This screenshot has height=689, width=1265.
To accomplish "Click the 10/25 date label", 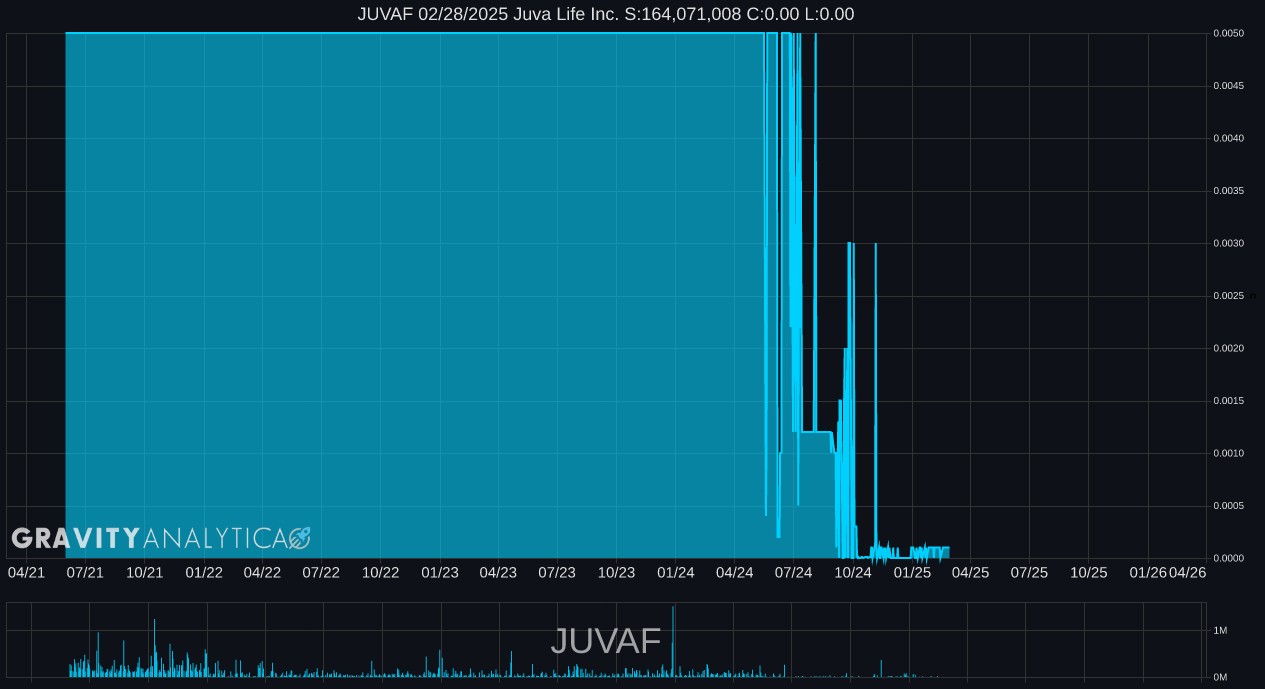I will (1089, 572).
